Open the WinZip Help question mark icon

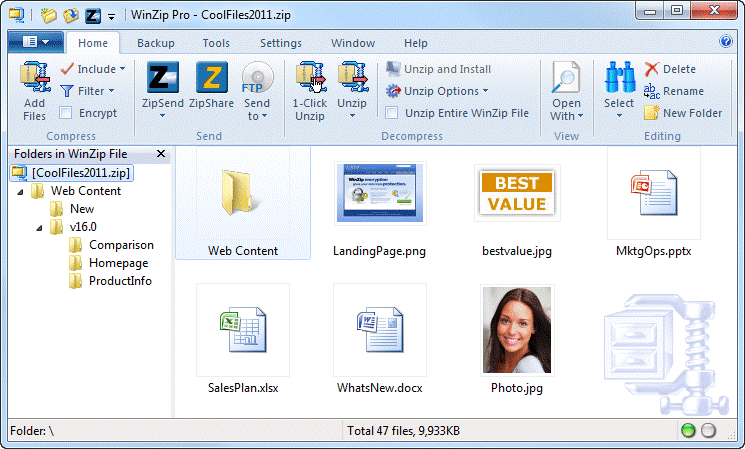pos(726,42)
